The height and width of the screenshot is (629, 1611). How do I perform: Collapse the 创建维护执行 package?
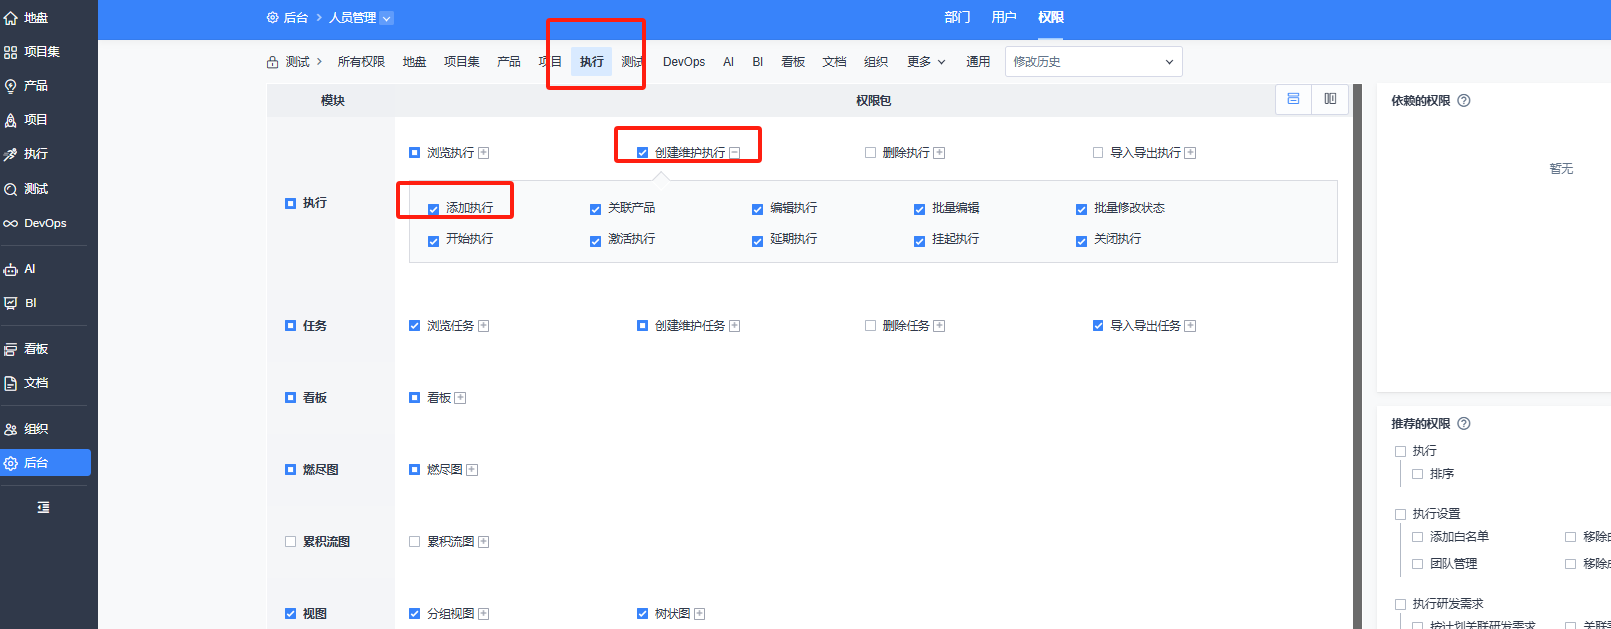(x=735, y=153)
